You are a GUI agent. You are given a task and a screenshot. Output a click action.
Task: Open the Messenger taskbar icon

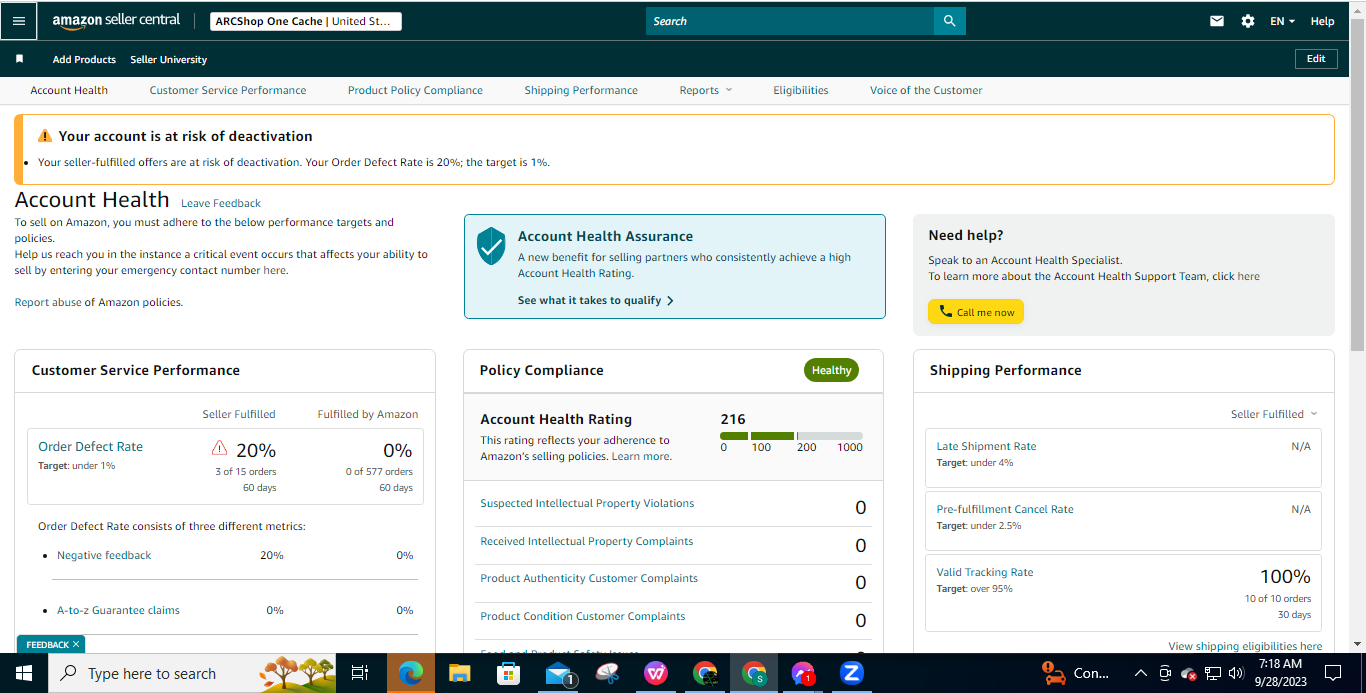[803, 673]
